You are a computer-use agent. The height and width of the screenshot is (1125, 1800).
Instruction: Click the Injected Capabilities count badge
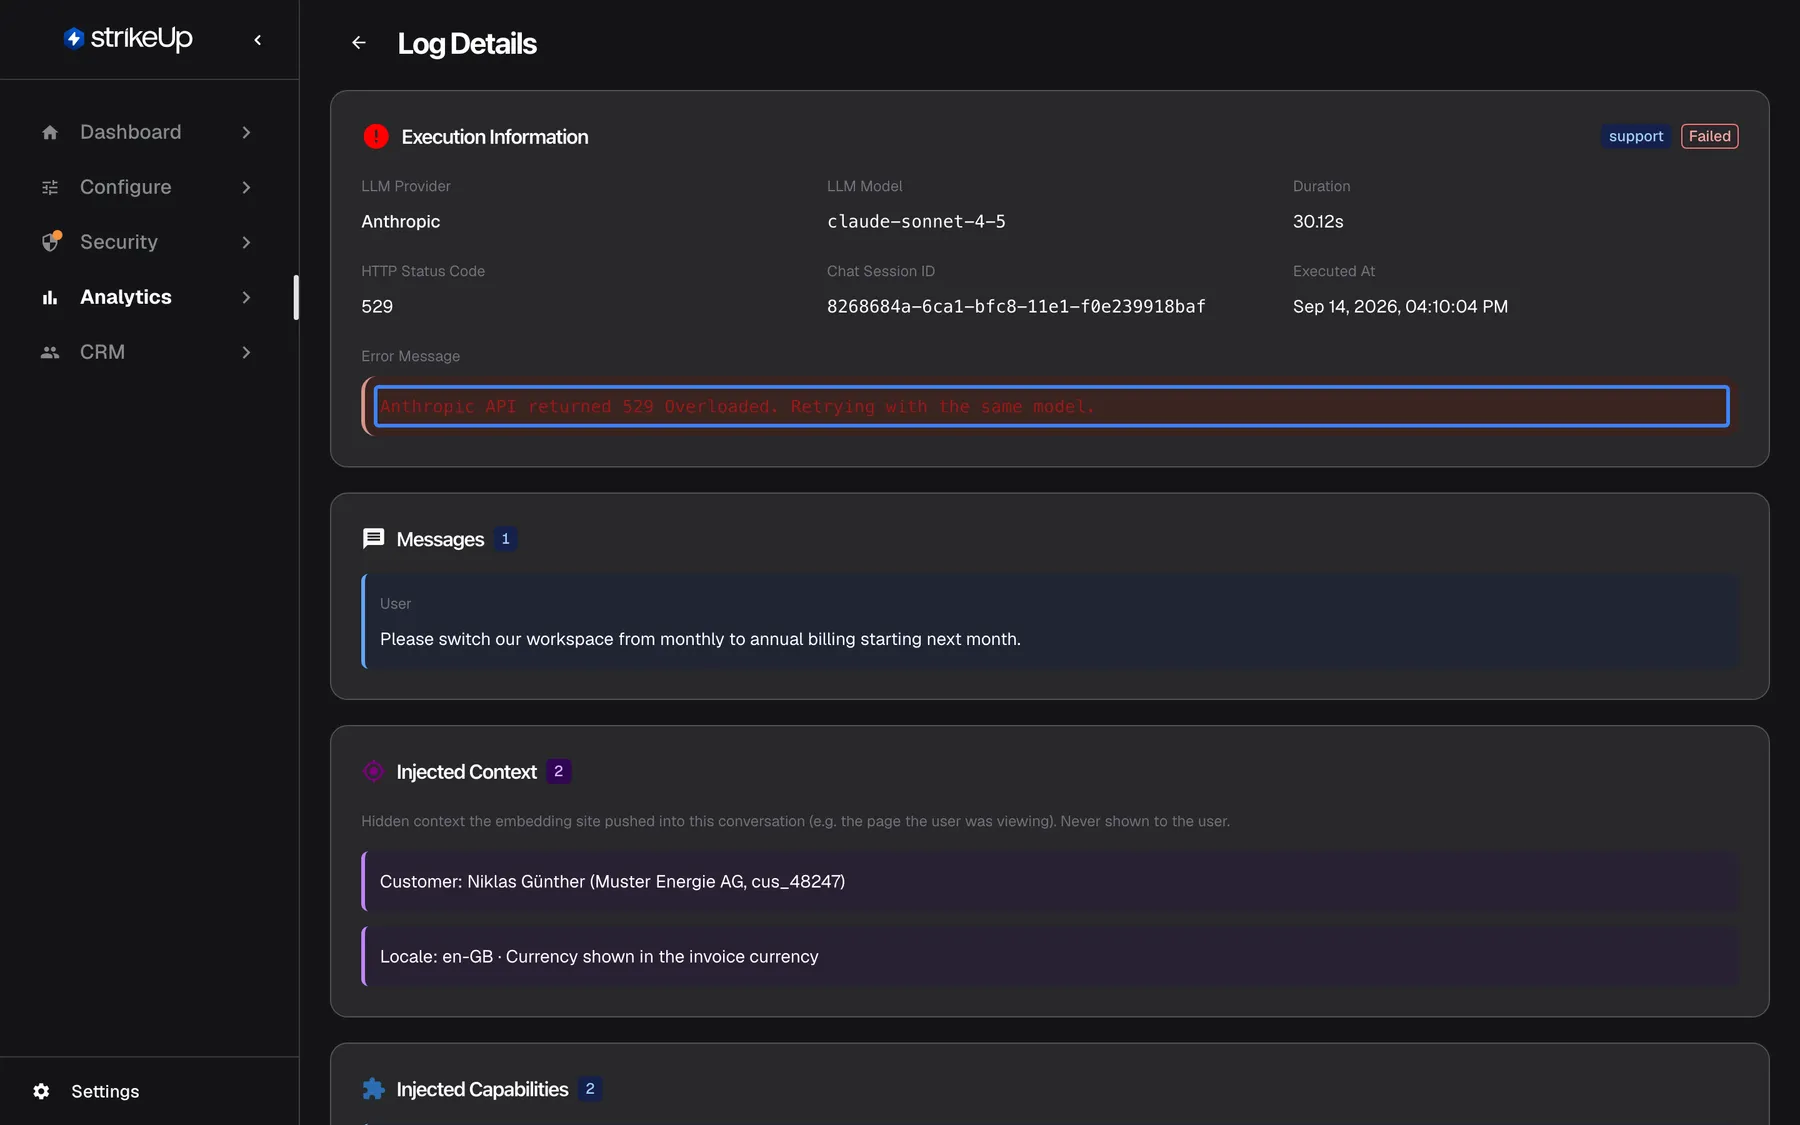coord(590,1089)
